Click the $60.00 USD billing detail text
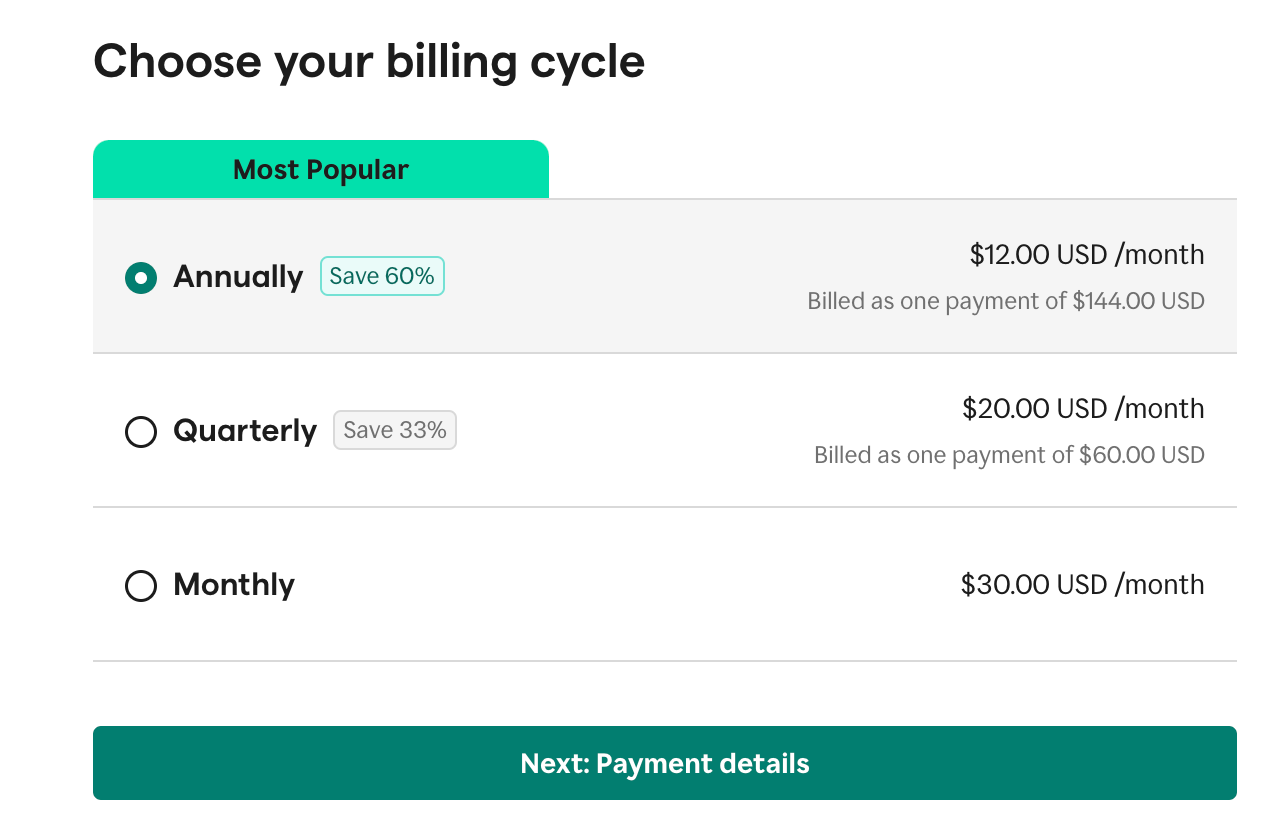Viewport: 1288px width, 836px height. point(1009,455)
